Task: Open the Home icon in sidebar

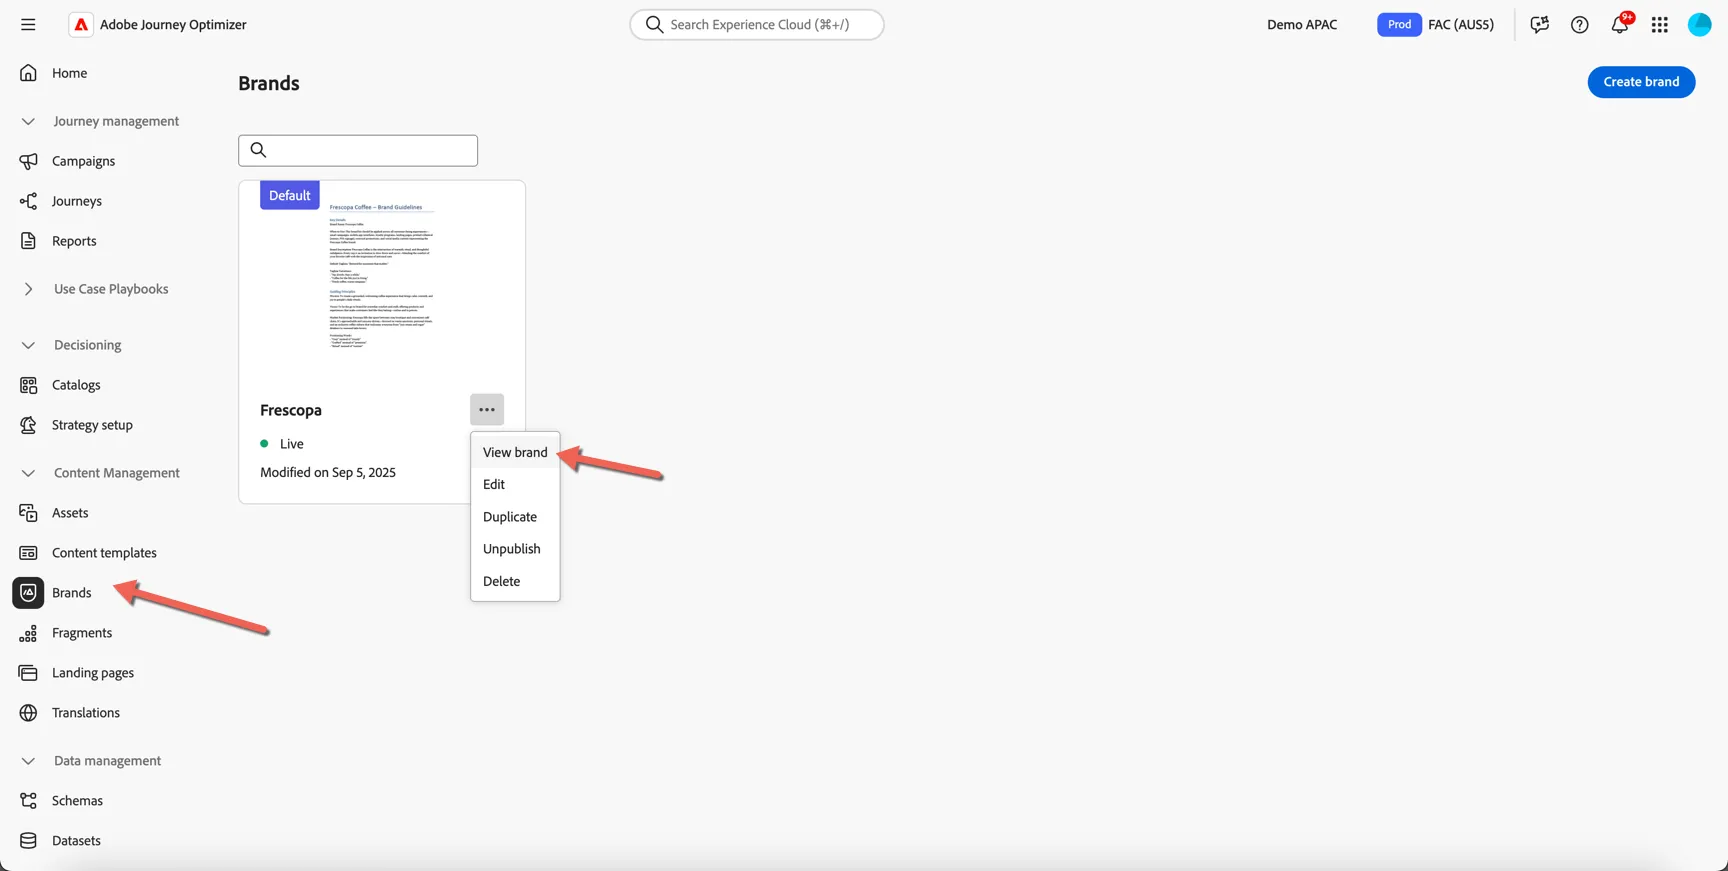Action: [28, 73]
